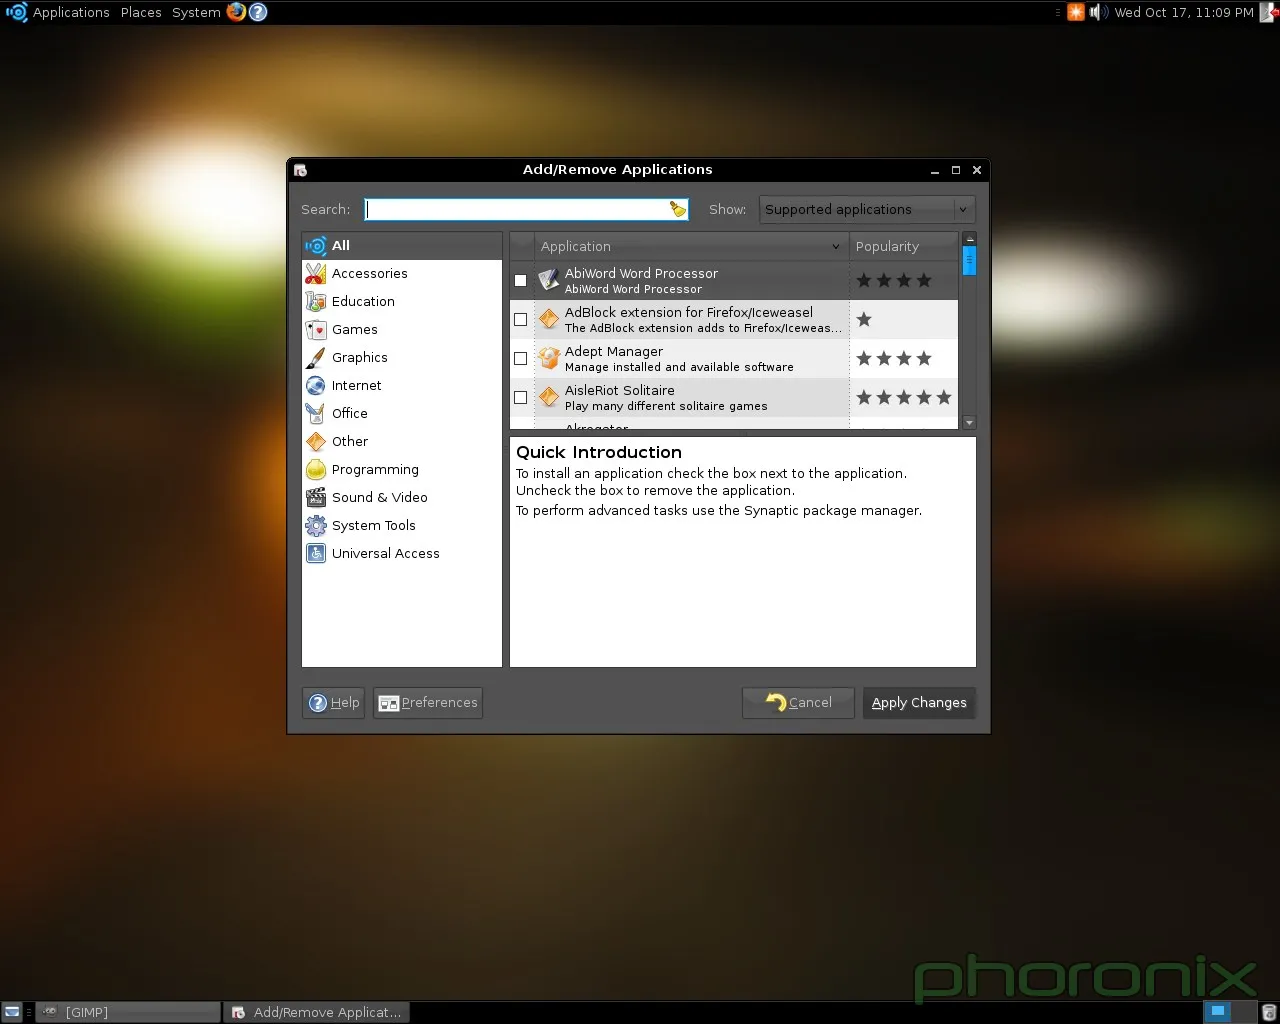Click the Cancel button
This screenshot has width=1280, height=1024.
pos(798,703)
